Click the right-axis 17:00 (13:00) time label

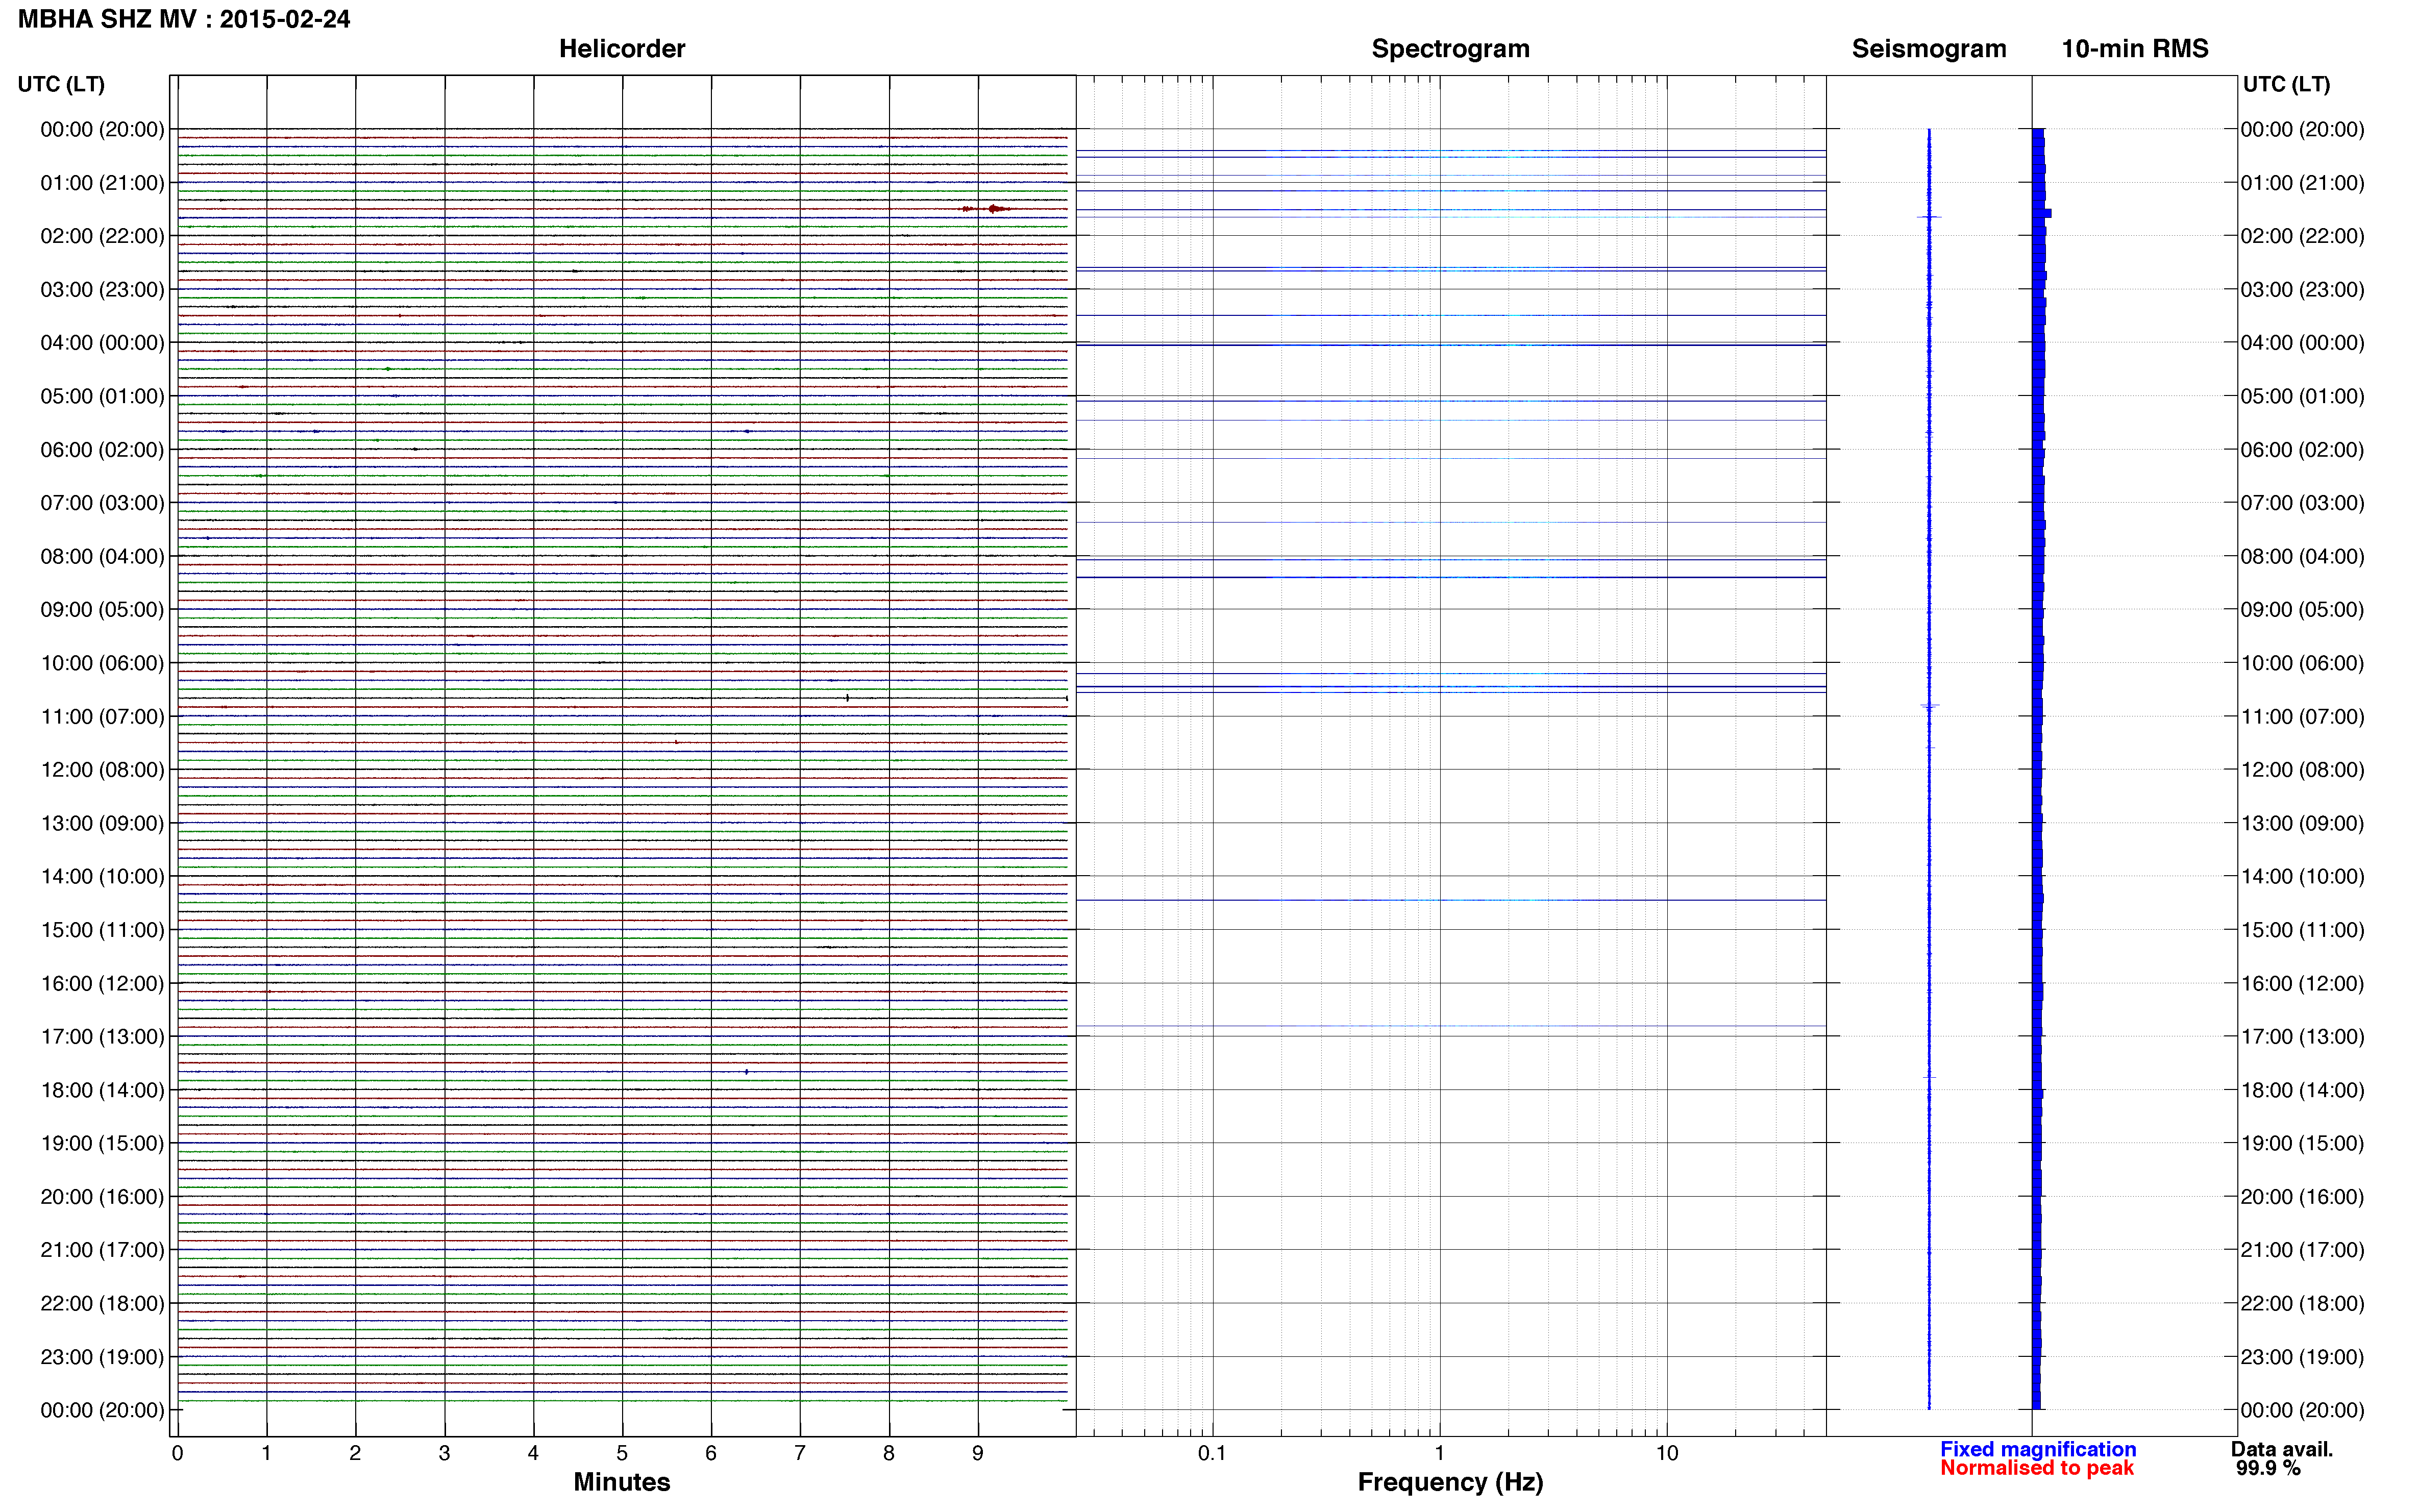click(2302, 1037)
